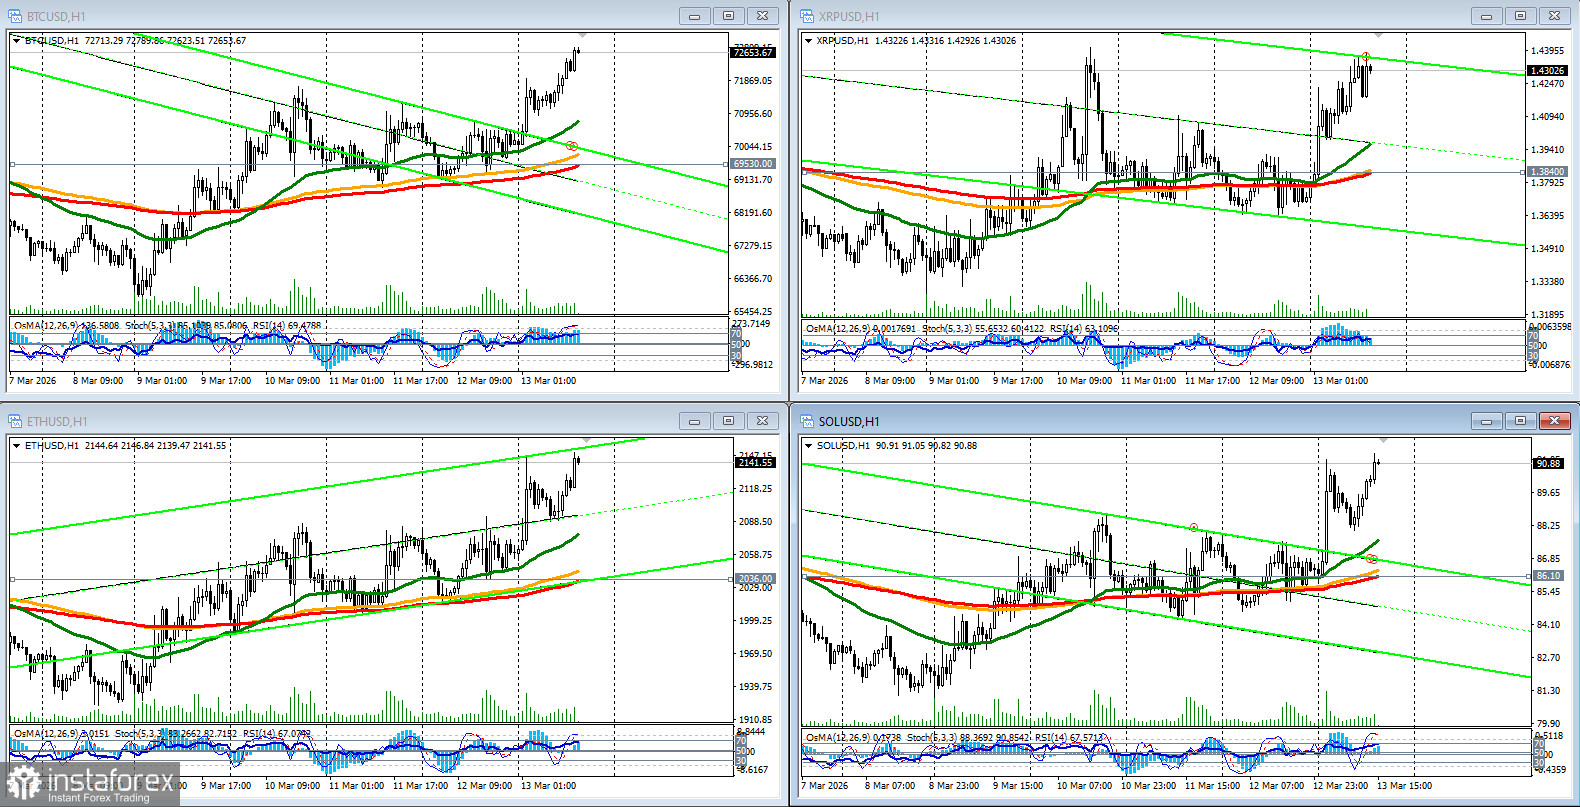1580x807 pixels.
Task: Select the red circle marker atop XRPUSD chart
Action: (1365, 57)
